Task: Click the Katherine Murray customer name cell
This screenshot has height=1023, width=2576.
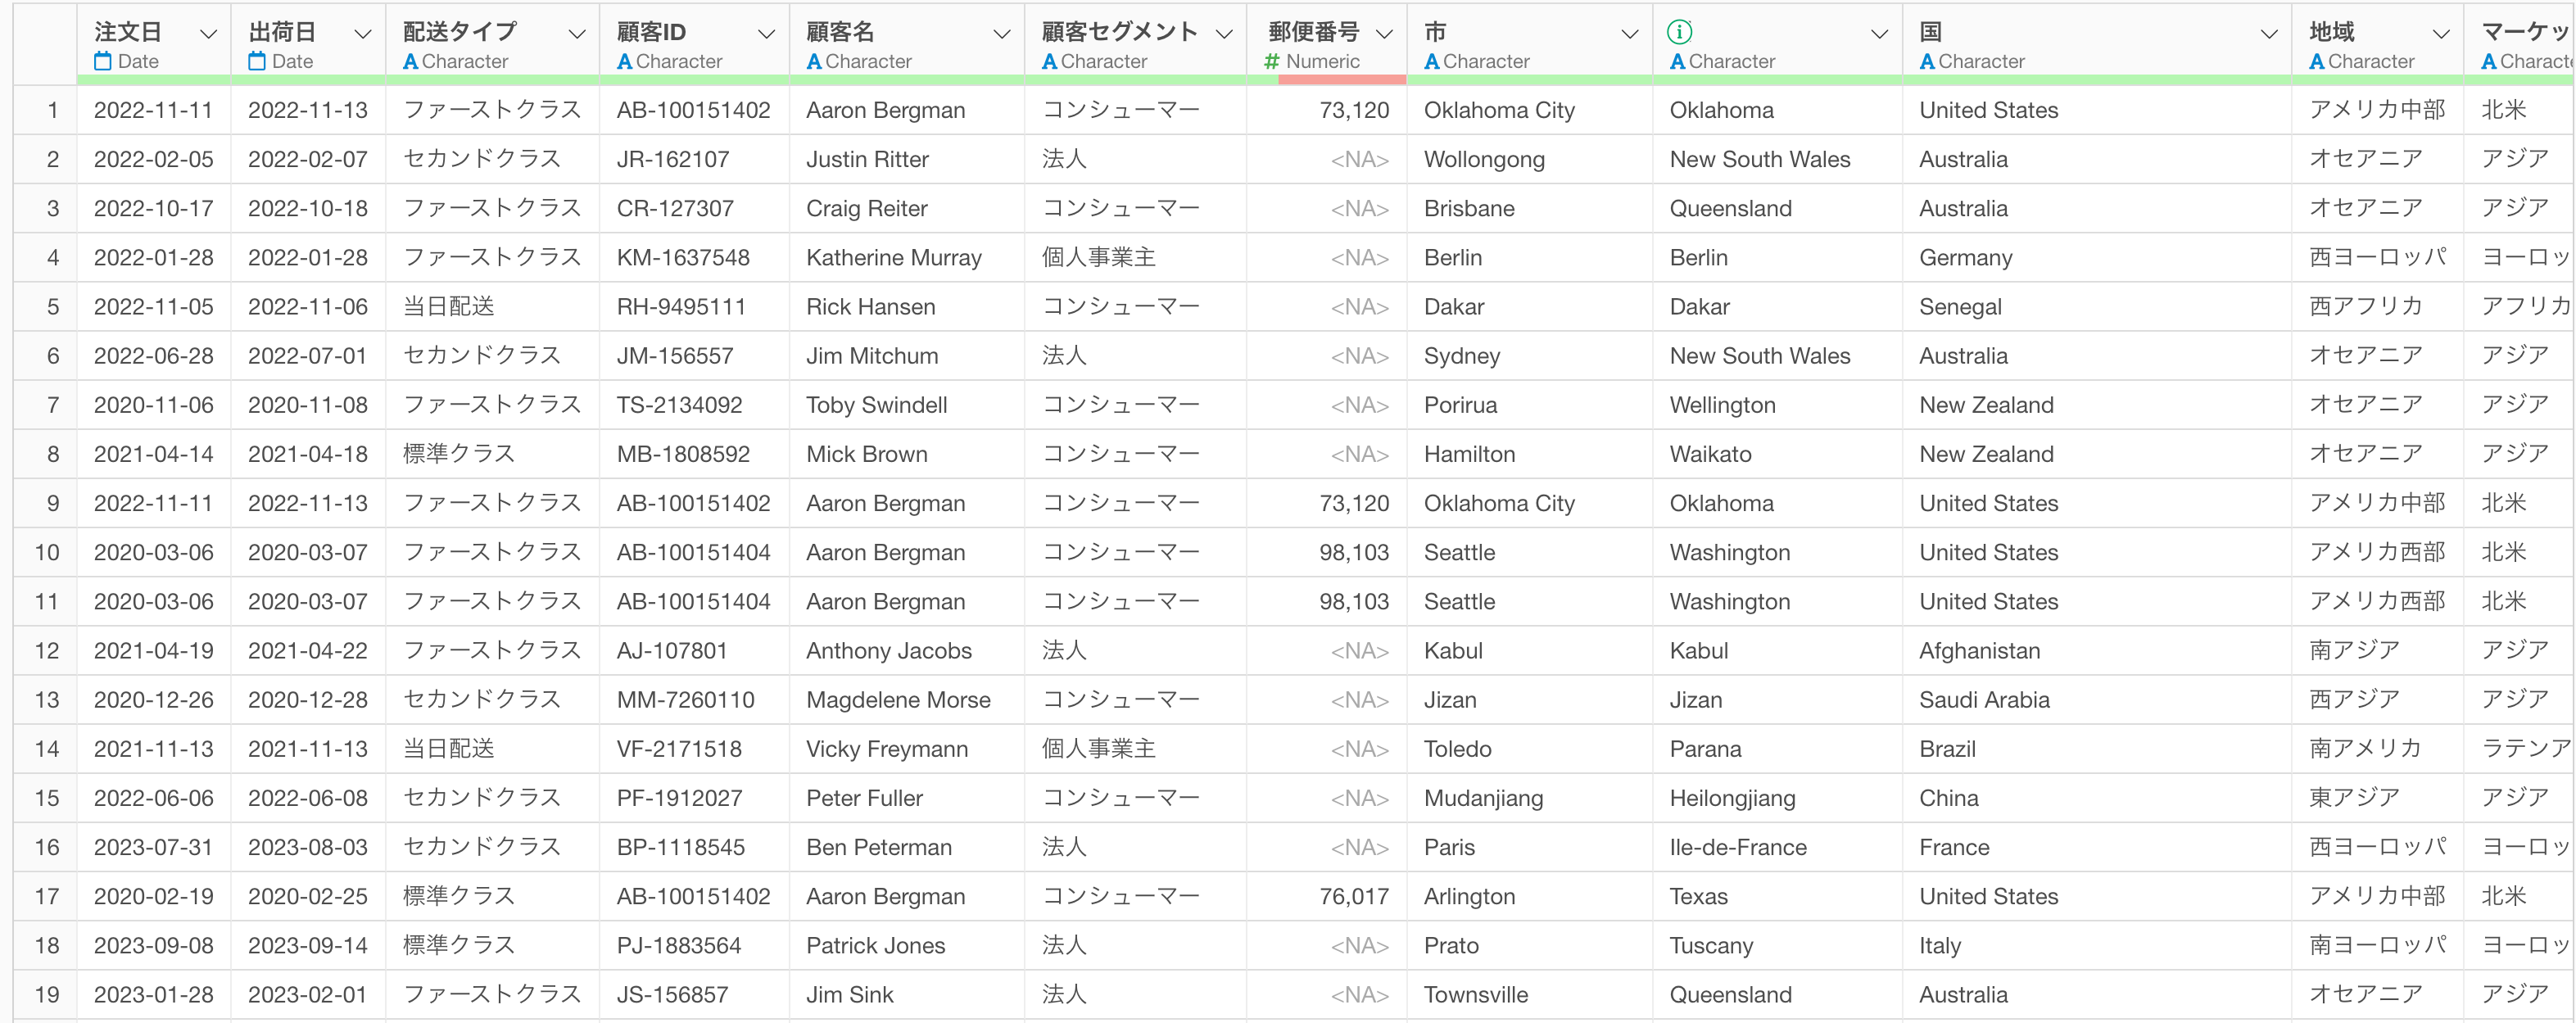Action: 893,258
